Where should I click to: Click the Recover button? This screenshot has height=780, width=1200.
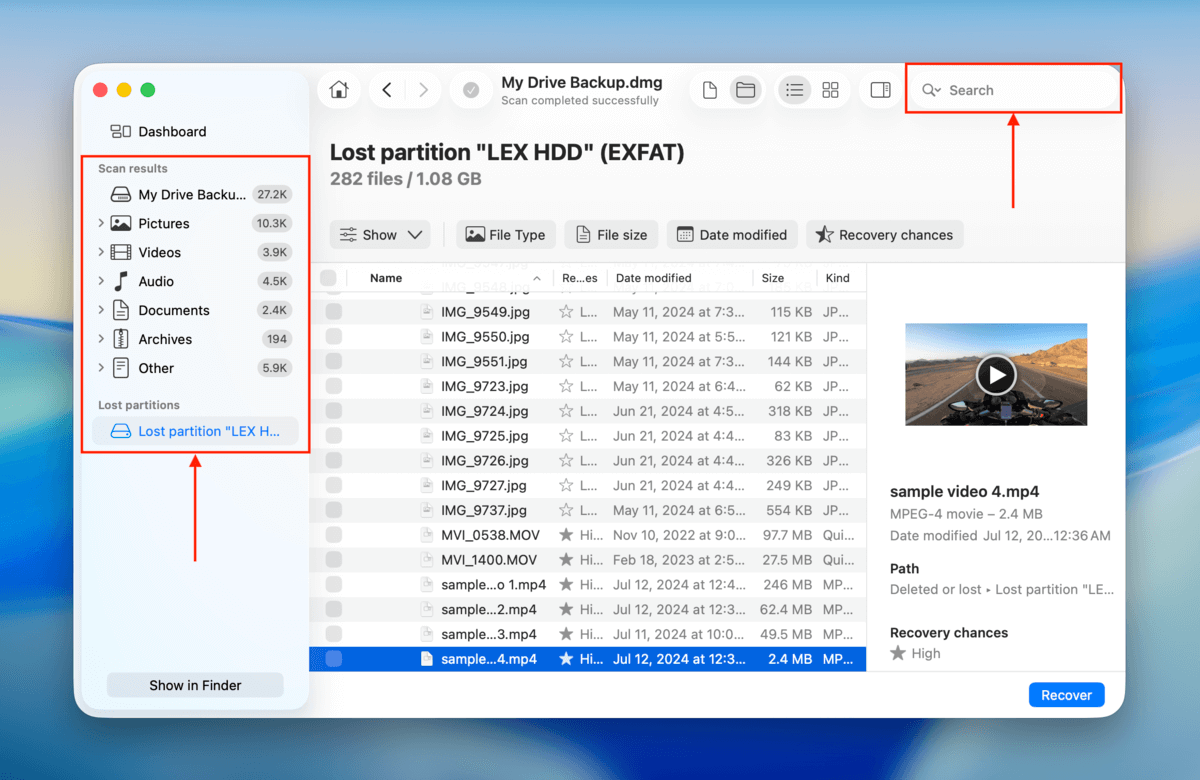pyautogui.click(x=1066, y=694)
